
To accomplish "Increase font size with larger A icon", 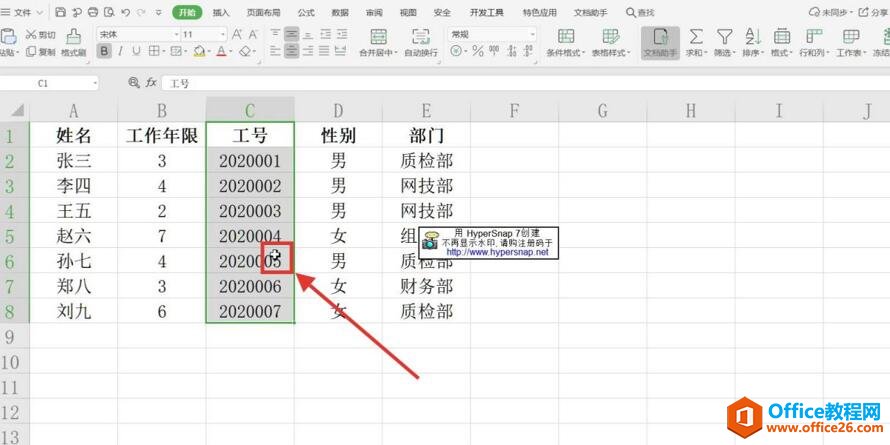I will (237, 35).
